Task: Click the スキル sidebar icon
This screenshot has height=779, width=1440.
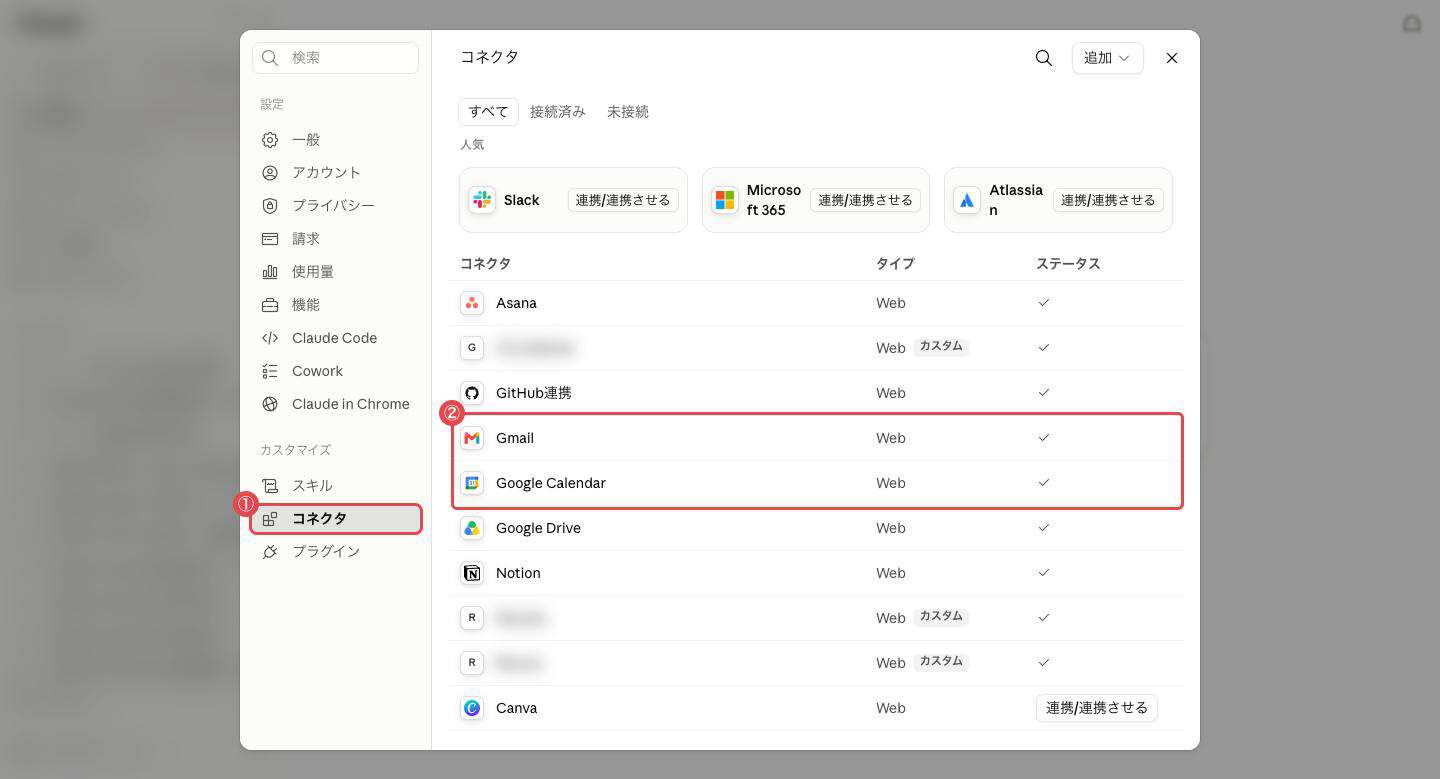Action: pyautogui.click(x=270, y=486)
